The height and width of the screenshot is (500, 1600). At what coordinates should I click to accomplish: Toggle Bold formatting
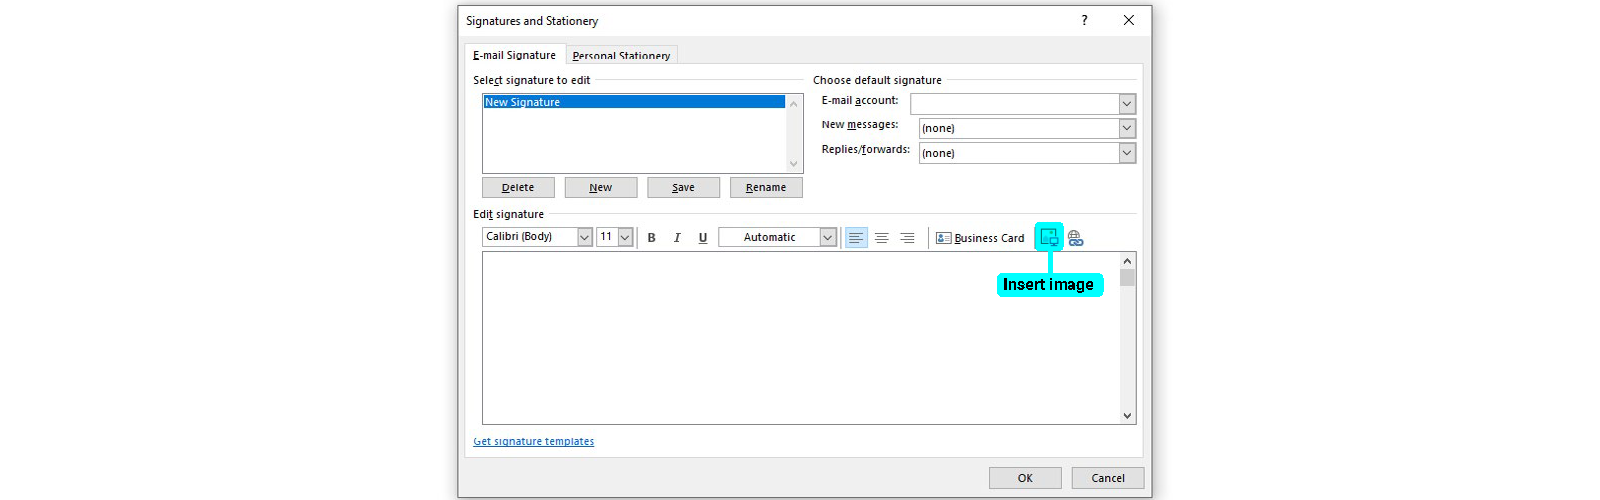pos(651,238)
